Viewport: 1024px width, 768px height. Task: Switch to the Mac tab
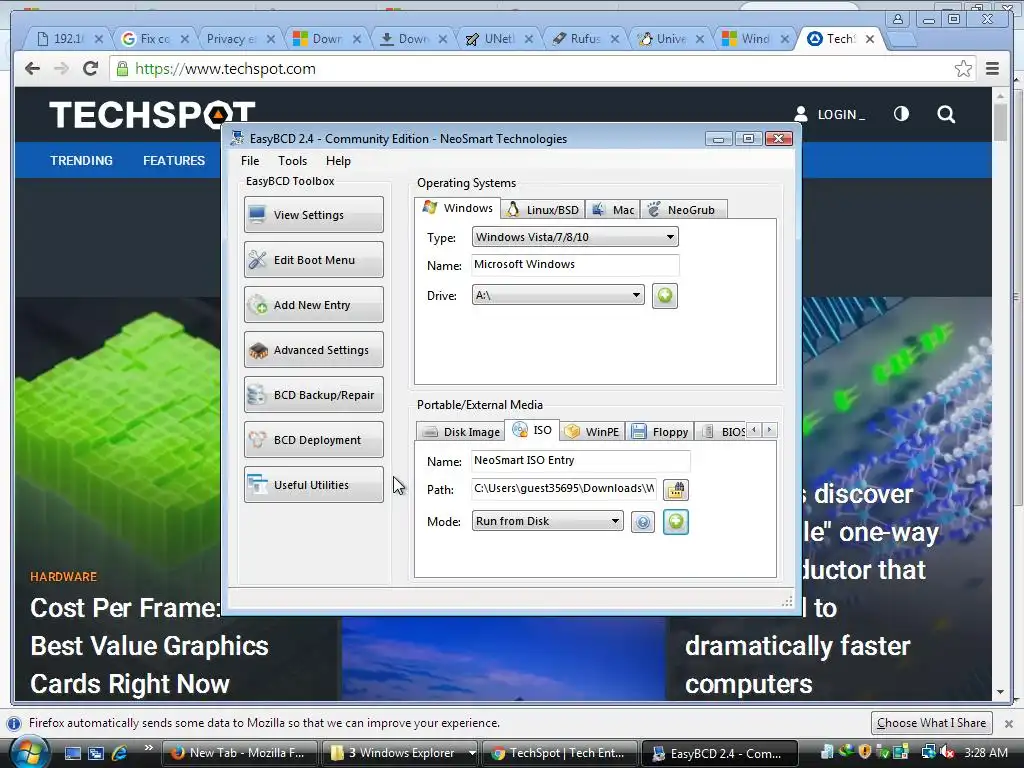(613, 210)
